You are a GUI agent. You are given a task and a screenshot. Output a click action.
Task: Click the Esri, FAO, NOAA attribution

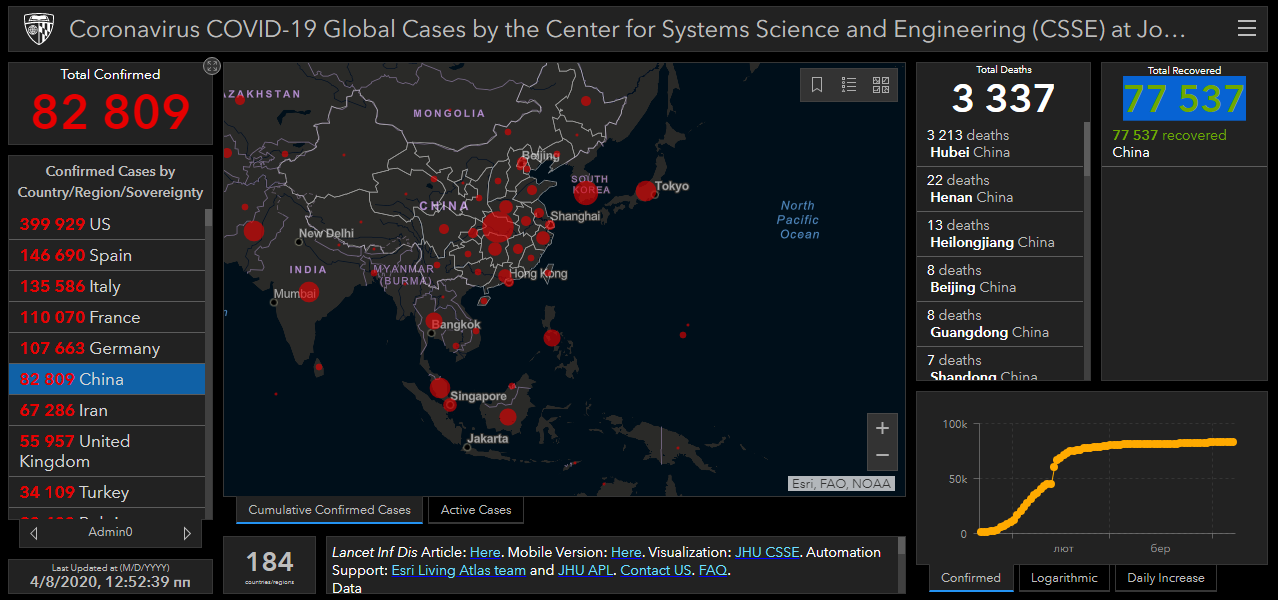[841, 484]
